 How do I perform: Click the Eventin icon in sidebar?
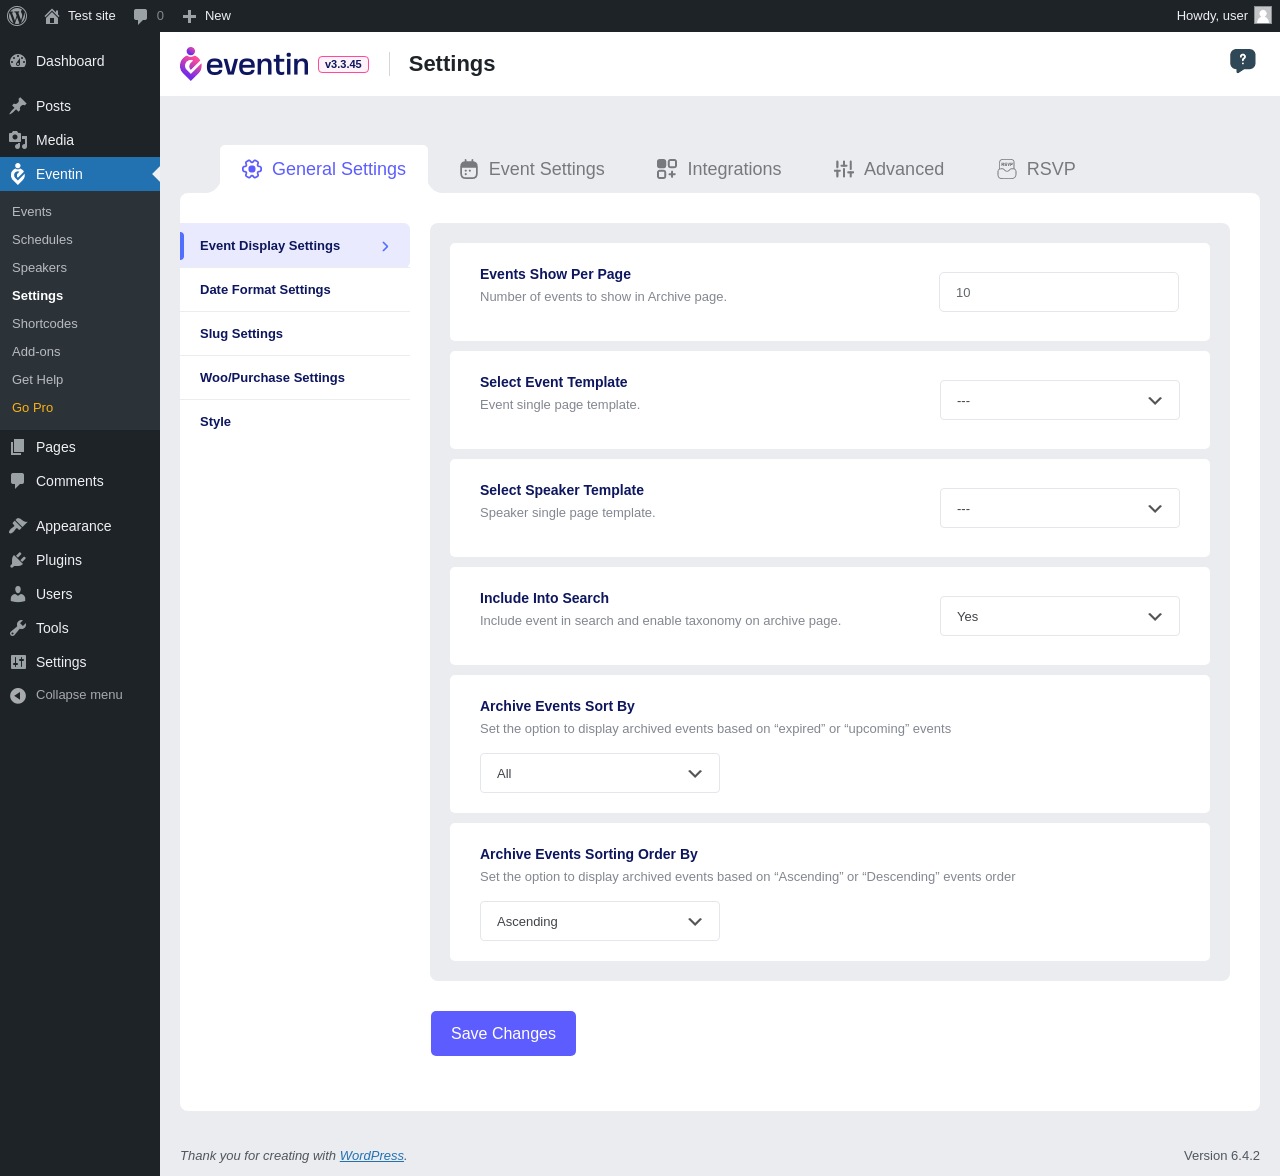(18, 174)
